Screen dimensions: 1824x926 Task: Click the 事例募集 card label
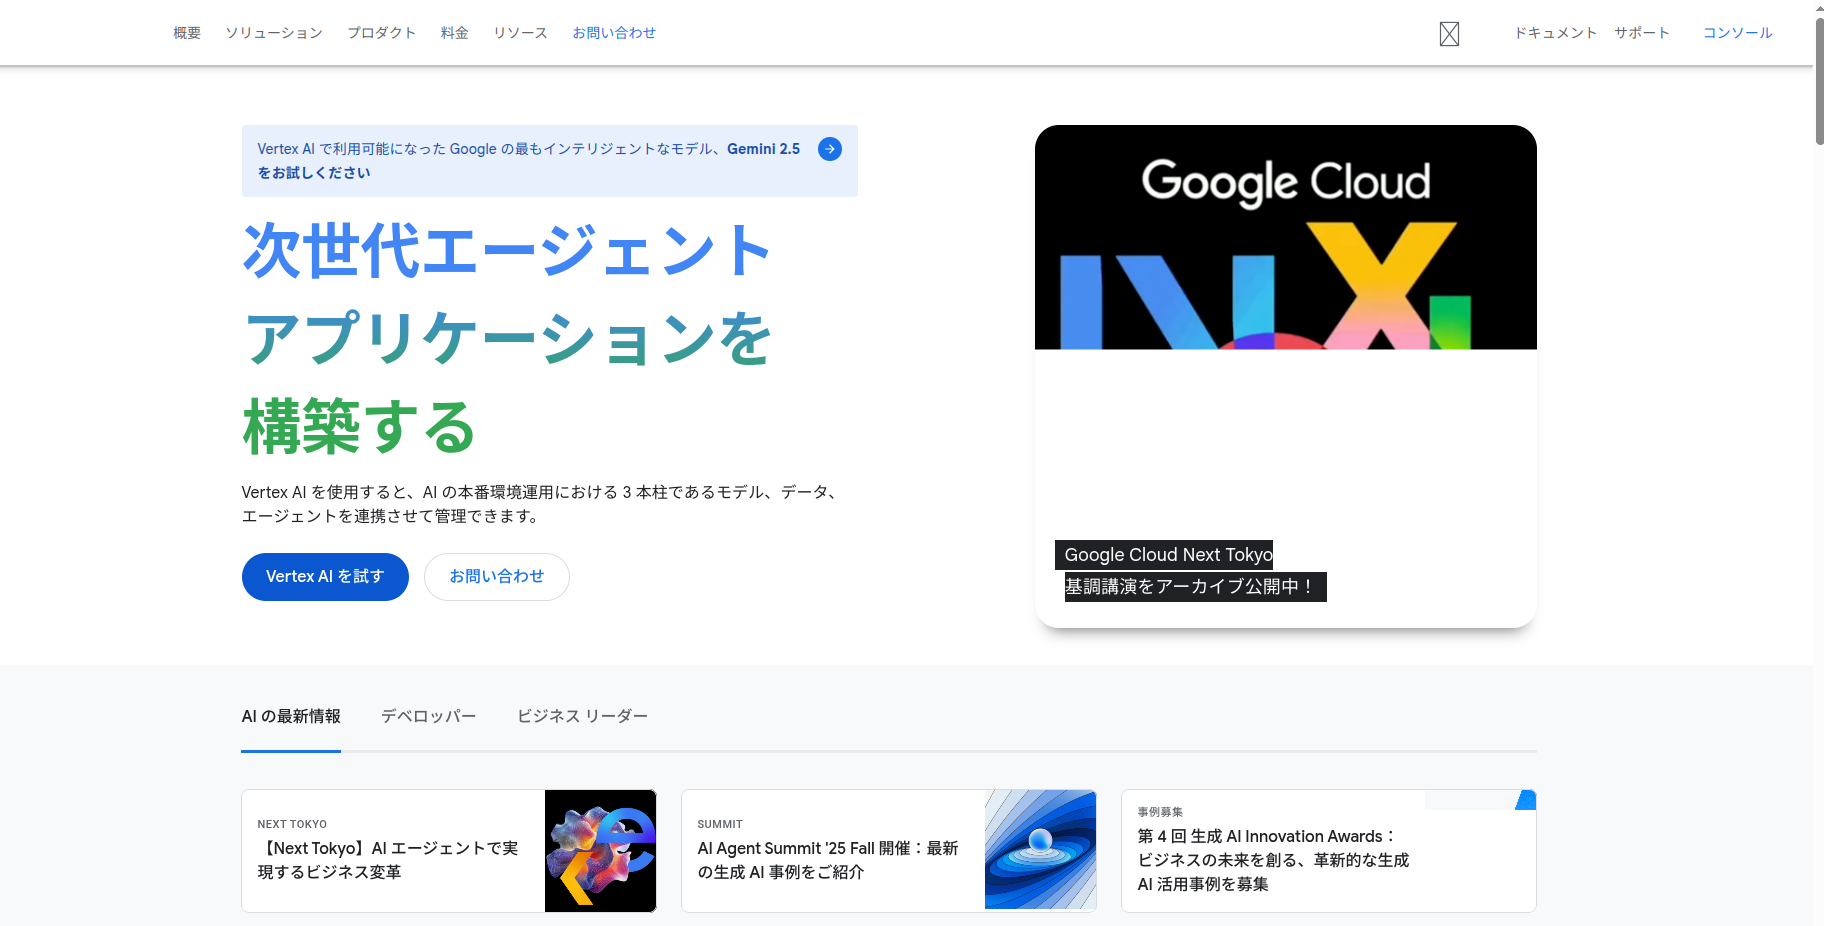coord(1160,812)
